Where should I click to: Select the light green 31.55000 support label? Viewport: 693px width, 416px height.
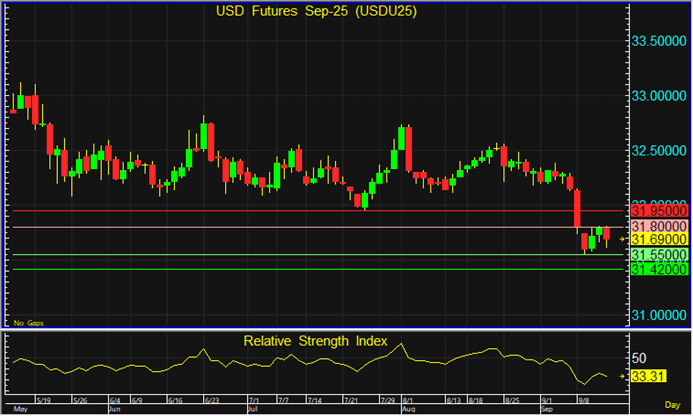(659, 255)
